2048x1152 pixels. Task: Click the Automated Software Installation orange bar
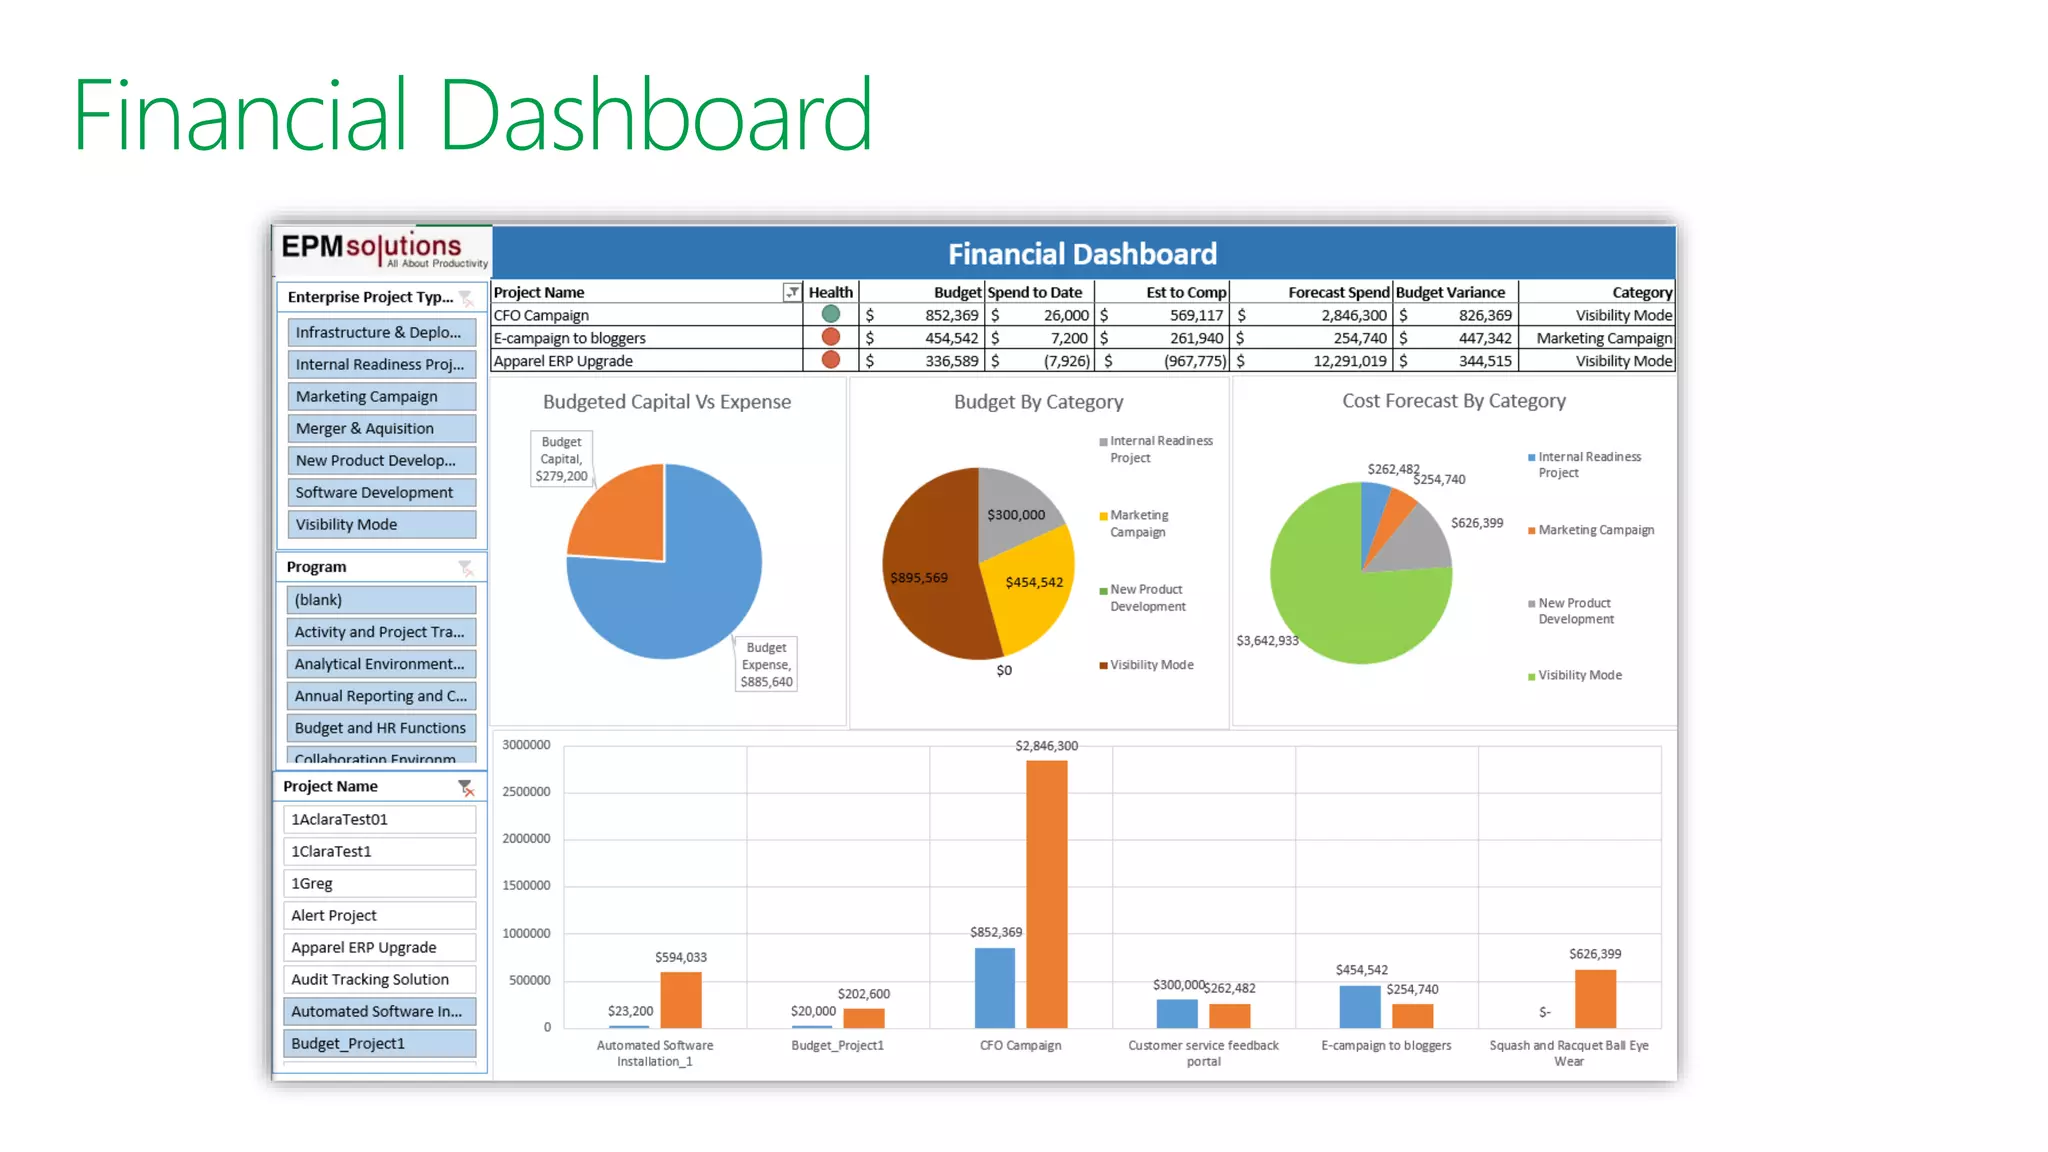(x=681, y=1000)
